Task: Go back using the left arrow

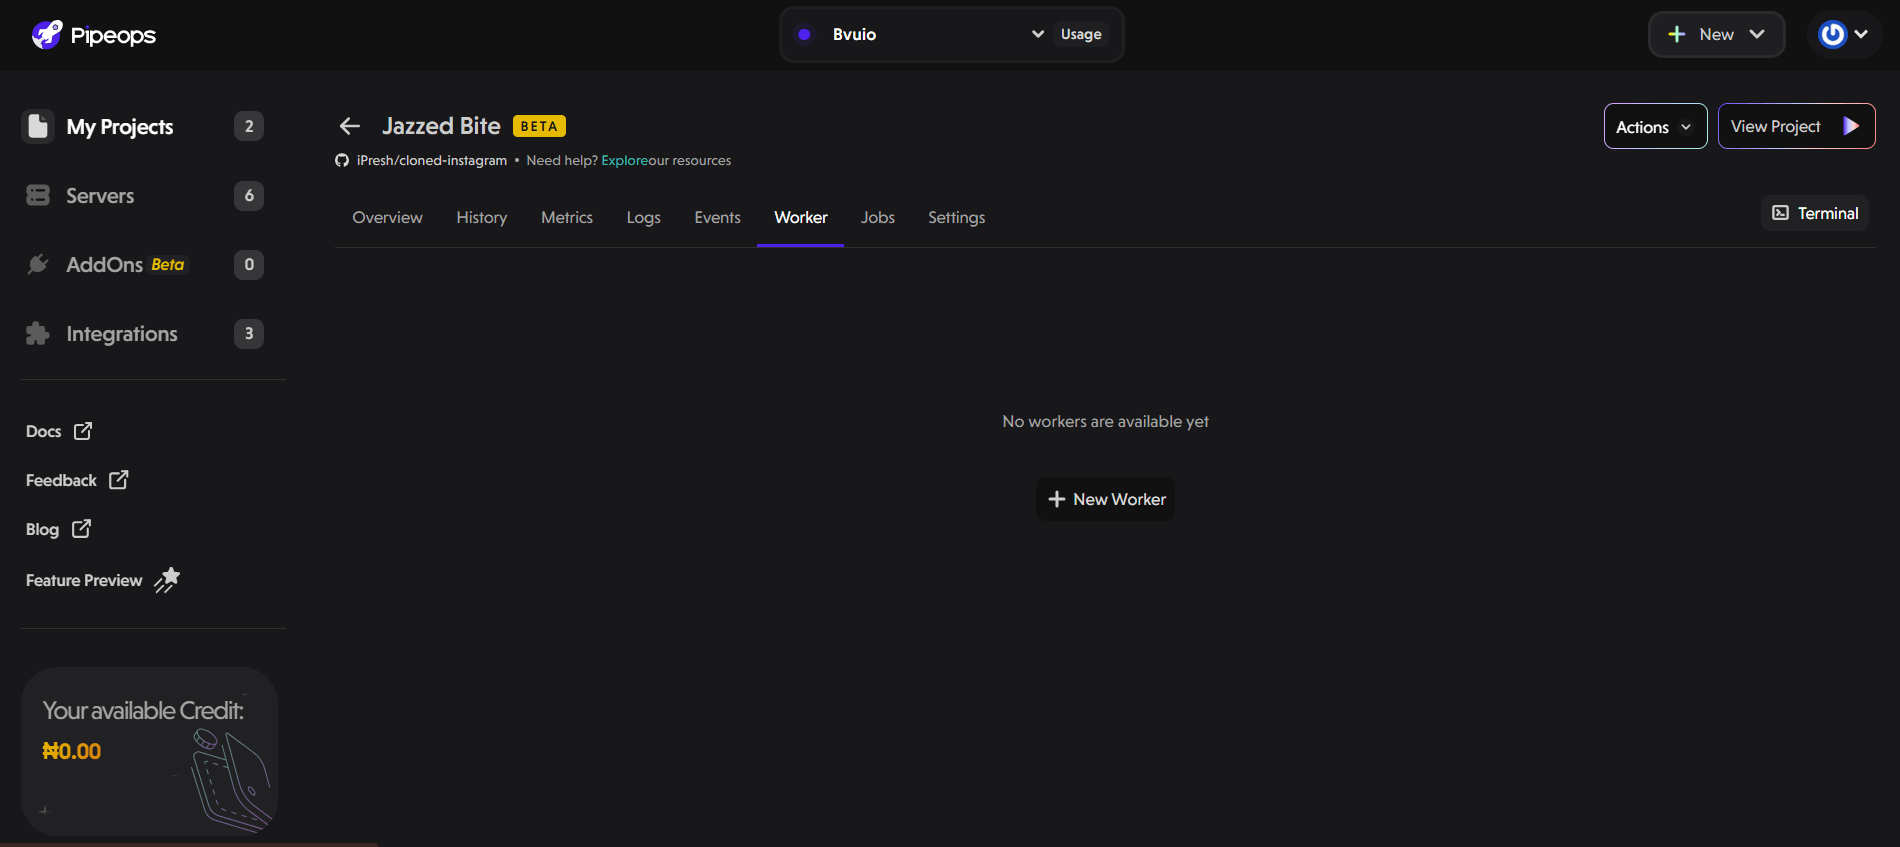Action: pos(349,126)
